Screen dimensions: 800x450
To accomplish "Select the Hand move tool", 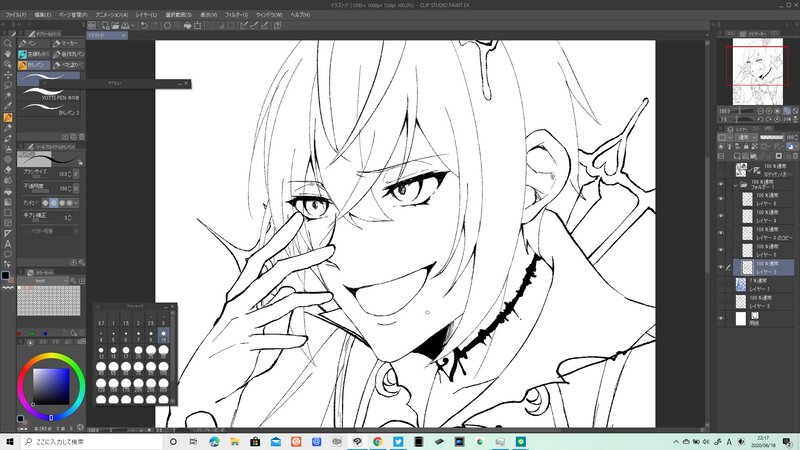I will [7, 54].
